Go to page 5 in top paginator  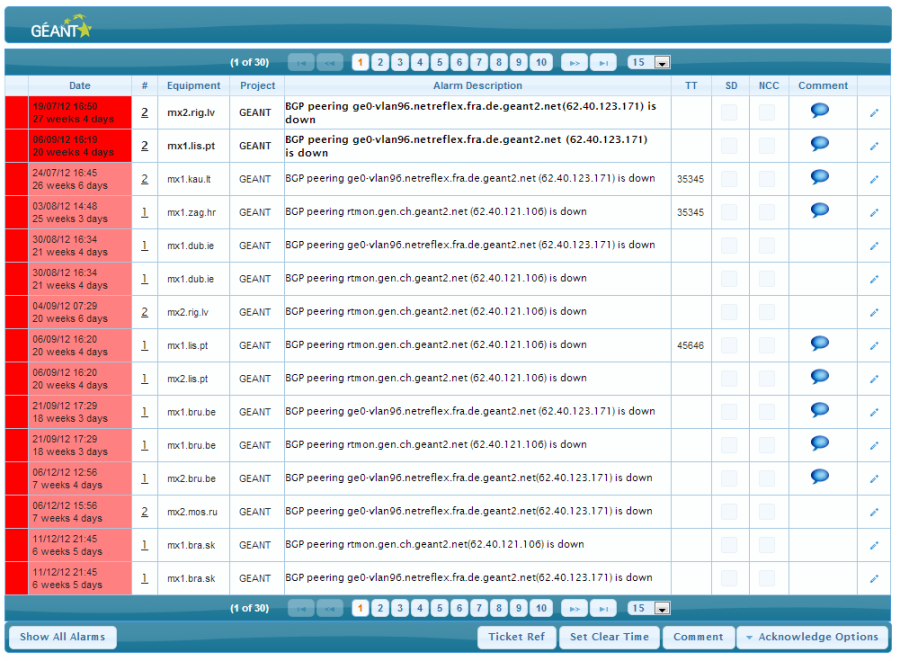[440, 63]
